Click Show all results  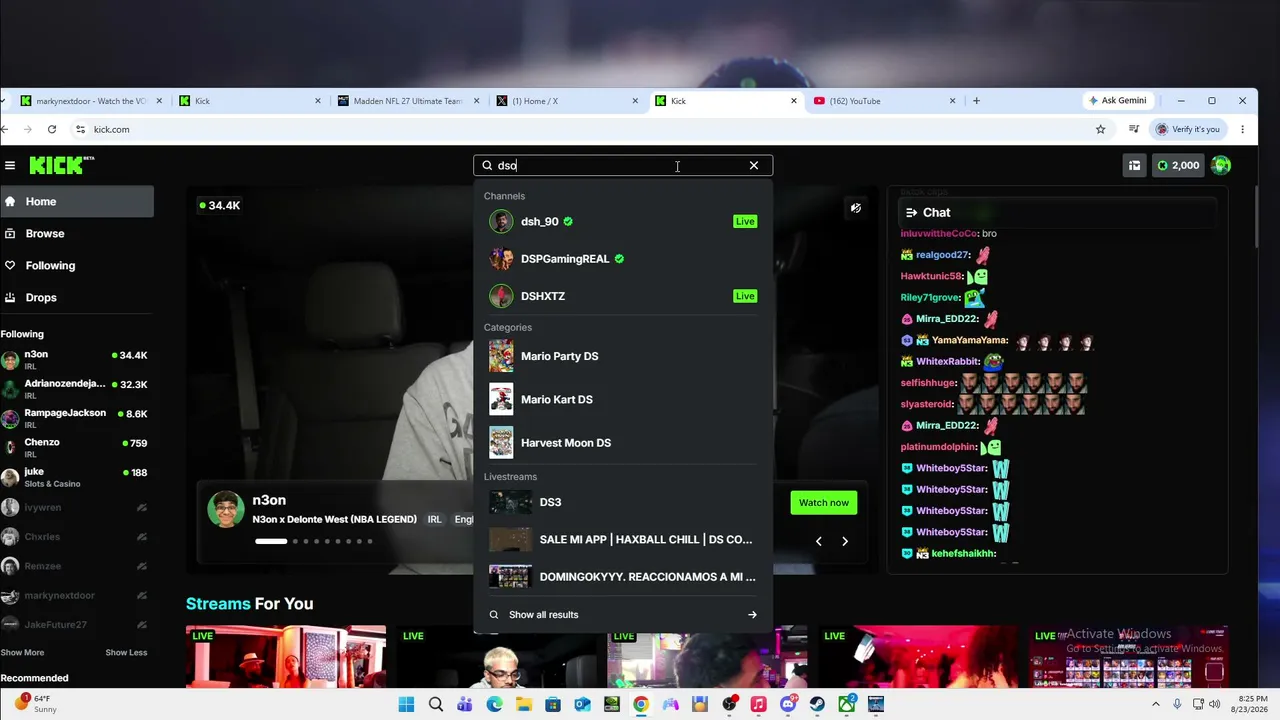coord(543,615)
